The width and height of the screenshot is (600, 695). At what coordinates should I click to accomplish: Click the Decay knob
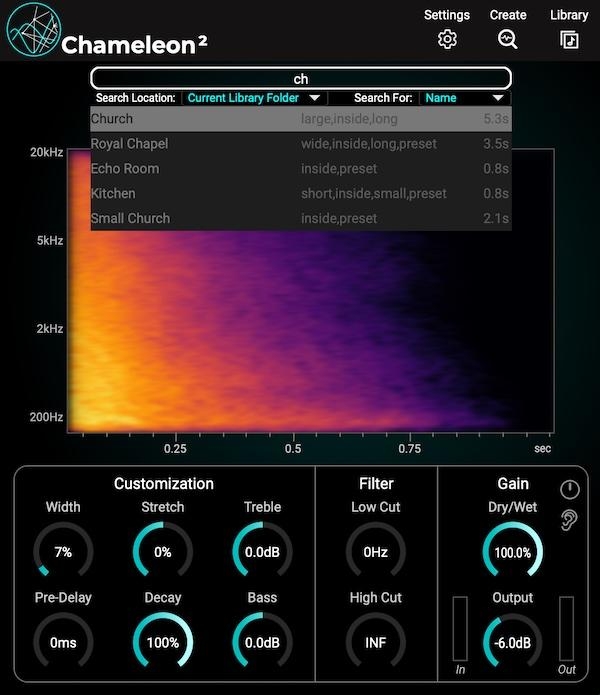163,642
